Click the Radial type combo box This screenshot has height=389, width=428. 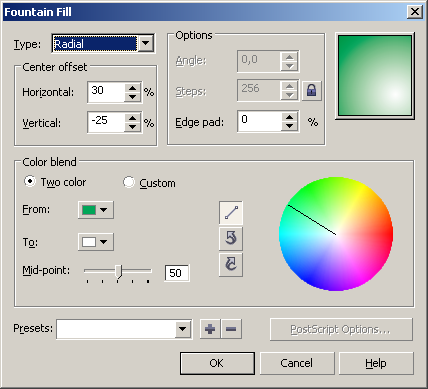point(103,43)
